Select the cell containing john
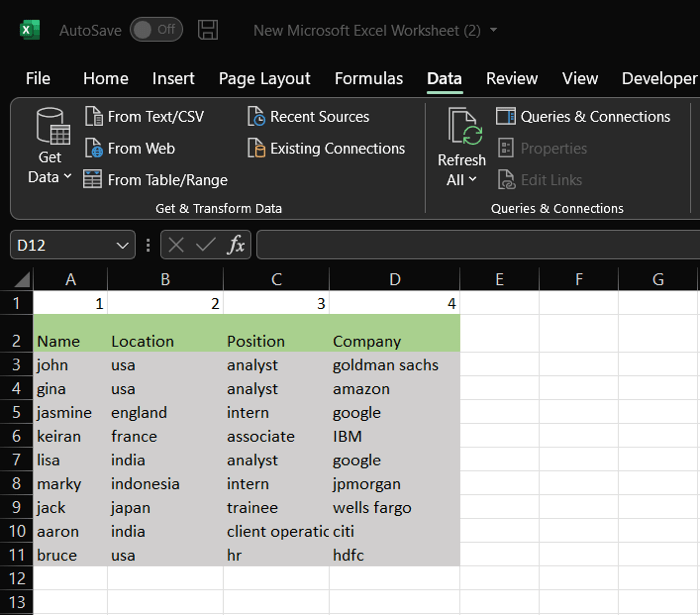Viewport: 700px width, 615px height. point(70,365)
